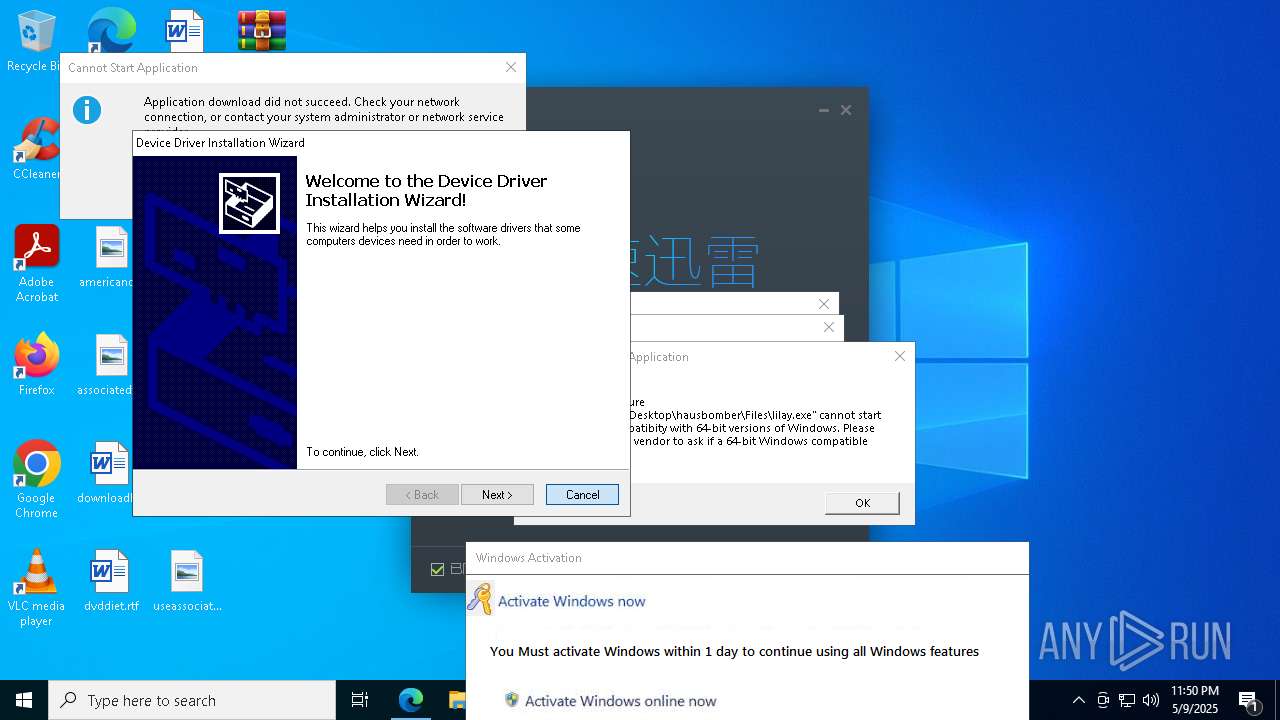Screen dimensions: 1280x720
Task: Click the device driver wizard hardware icon
Action: tap(249, 203)
